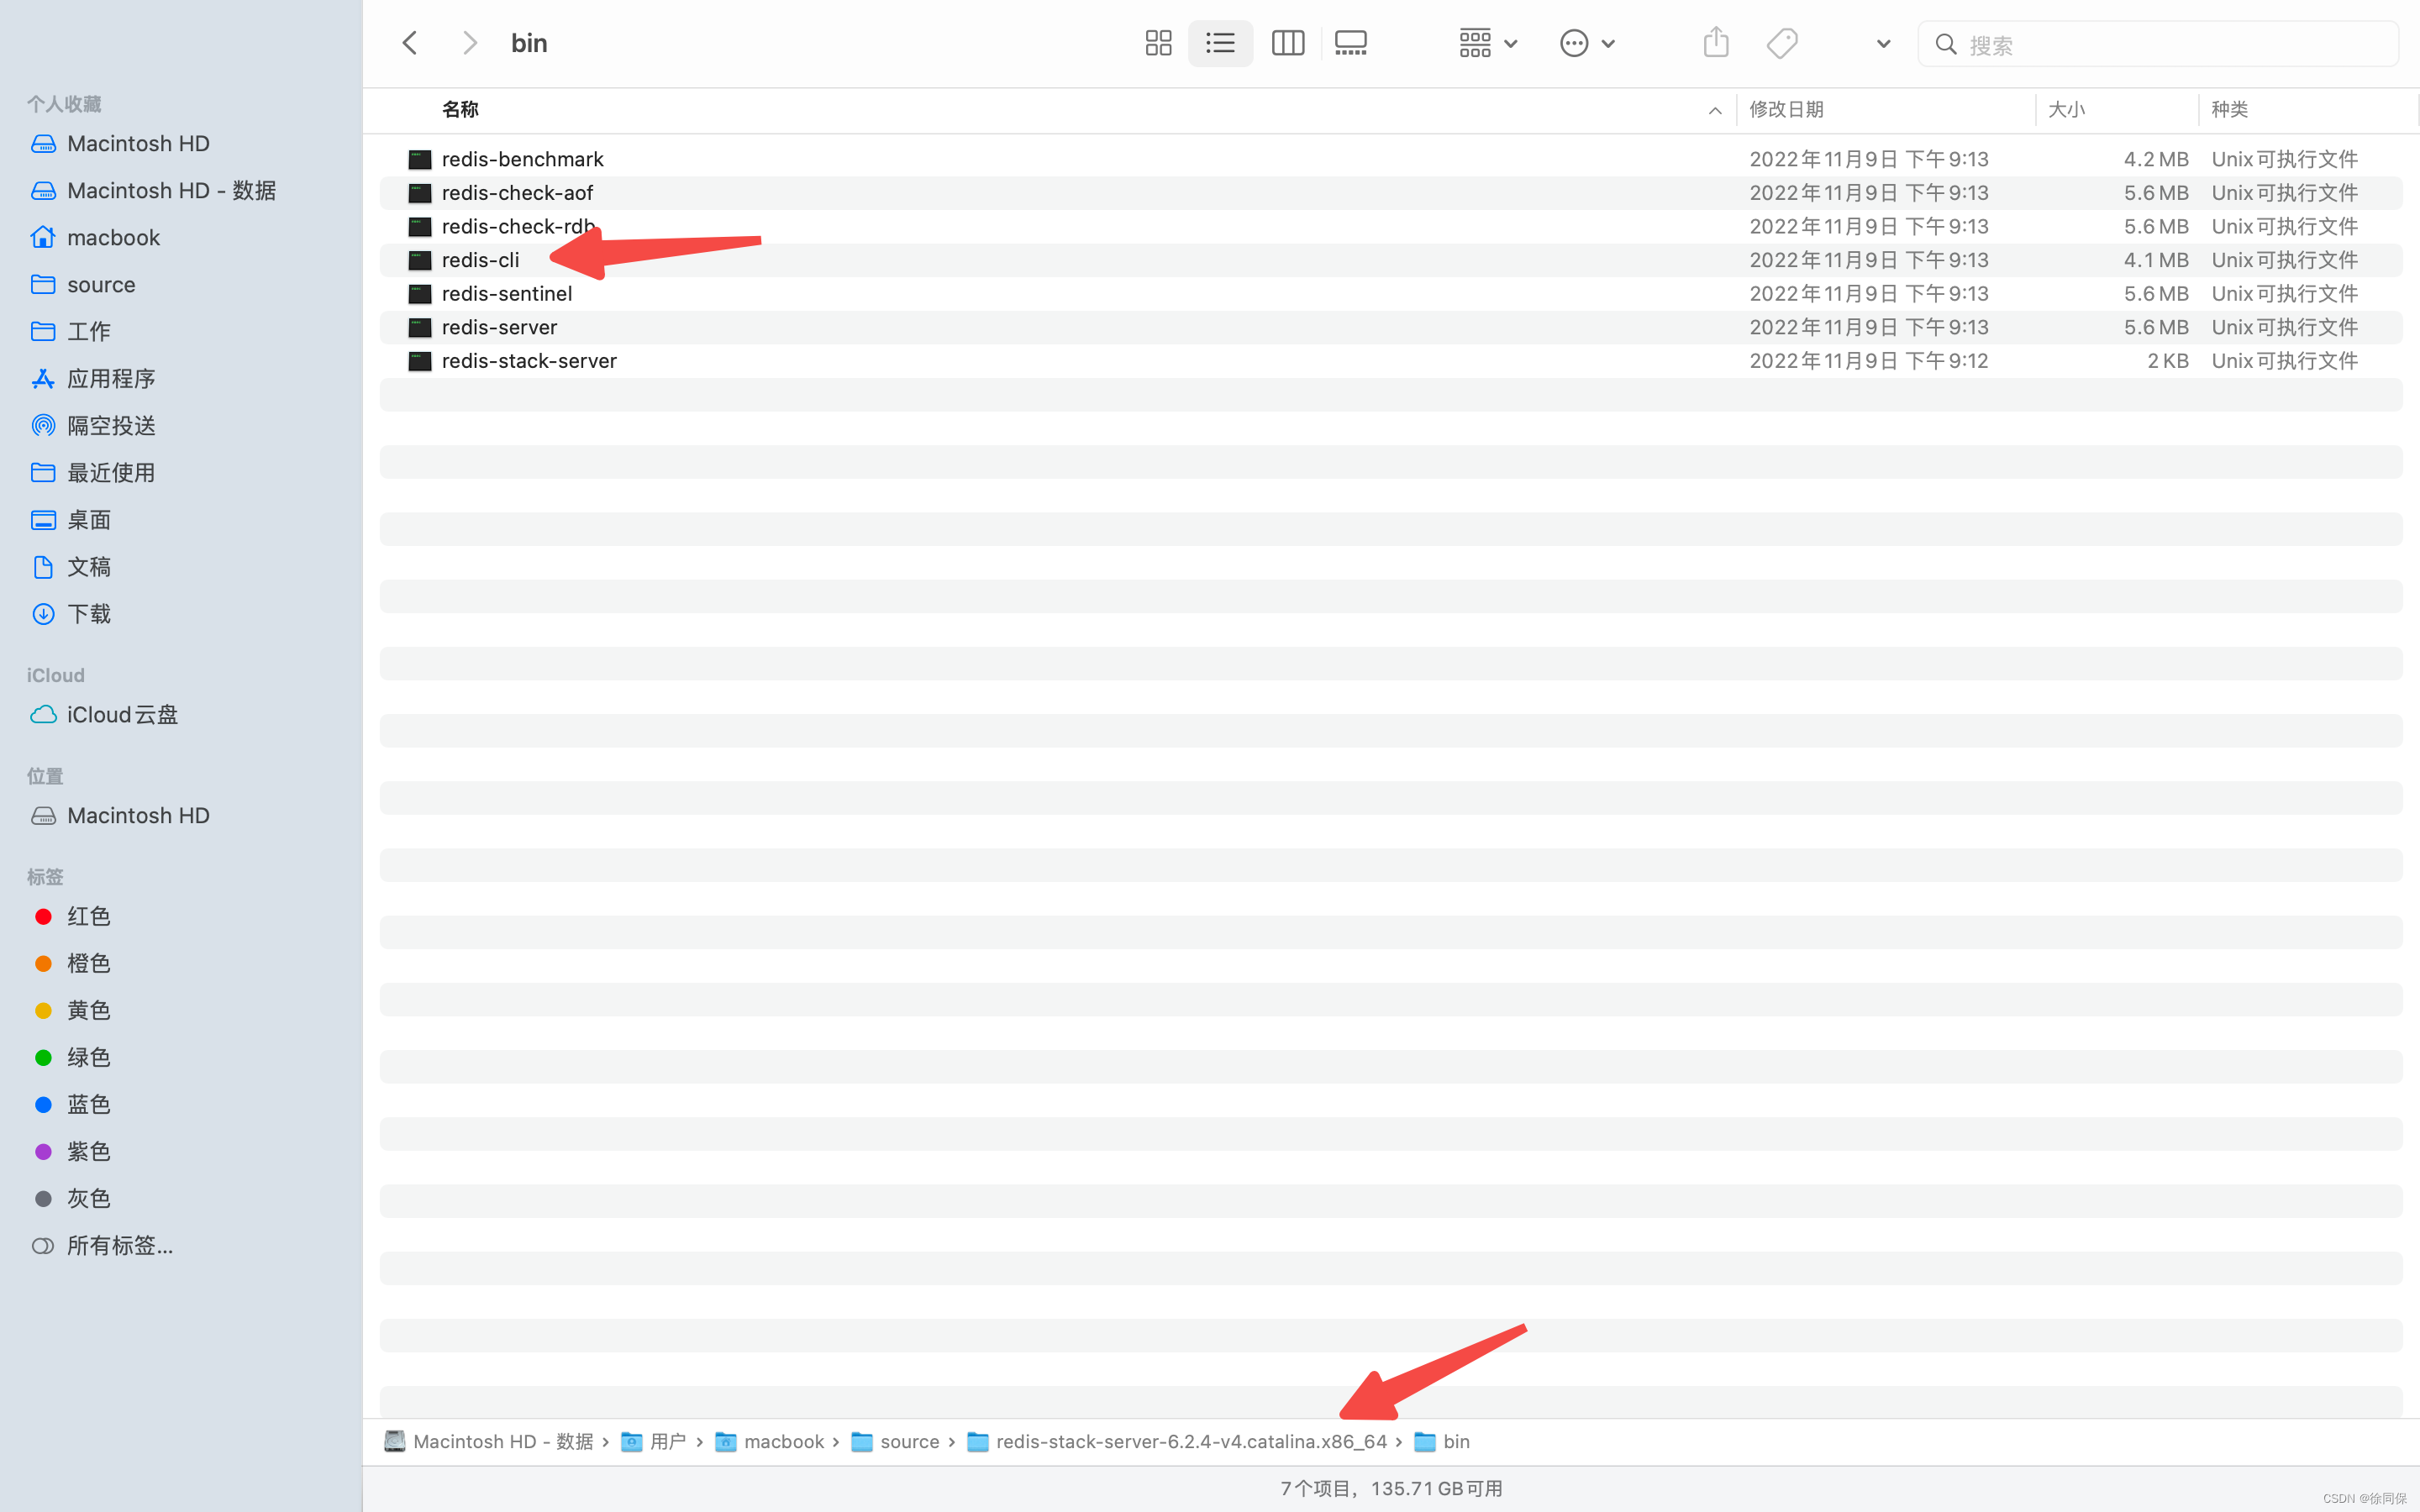The image size is (2420, 1512).
Task: Select the redis-cli file in the list
Action: (480, 259)
